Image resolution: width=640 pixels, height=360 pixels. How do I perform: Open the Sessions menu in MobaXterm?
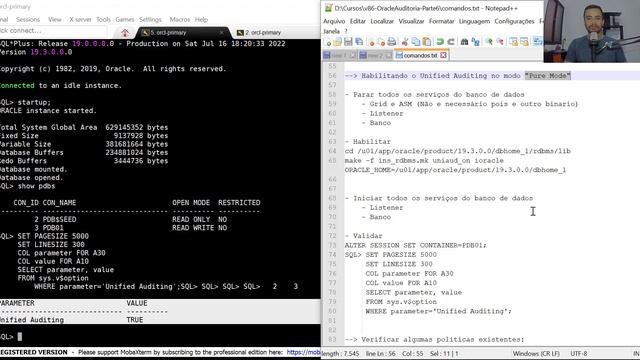tap(28, 20)
